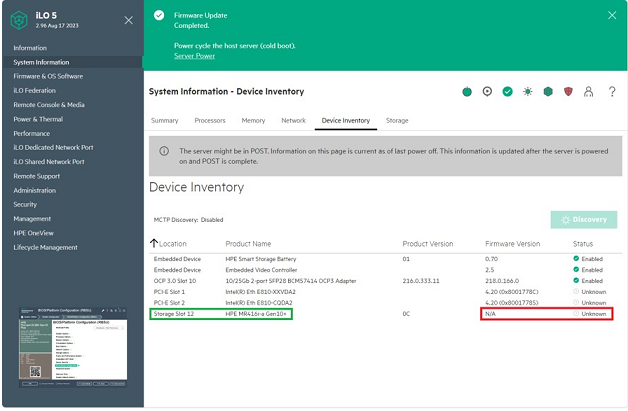Open Power & Thermal page

click(x=38, y=119)
